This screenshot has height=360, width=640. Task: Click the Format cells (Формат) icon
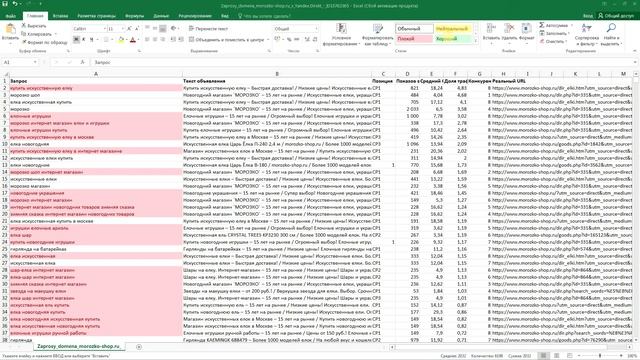click(x=527, y=29)
